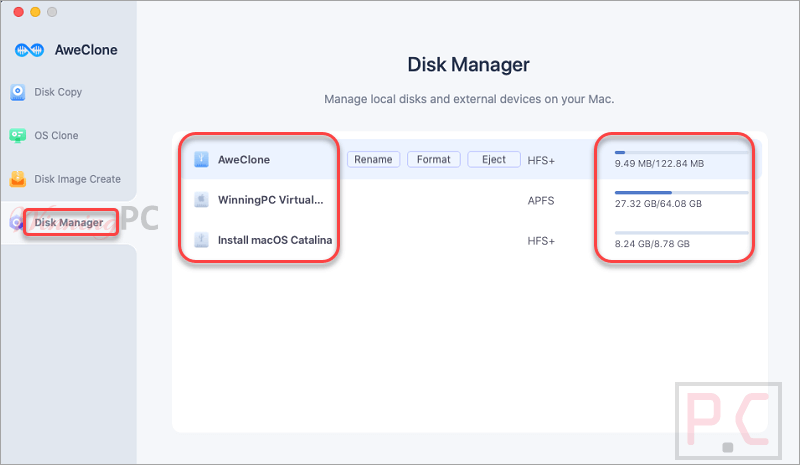800x465 pixels.
Task: Open the Disk Copy tab
Action: 58,92
